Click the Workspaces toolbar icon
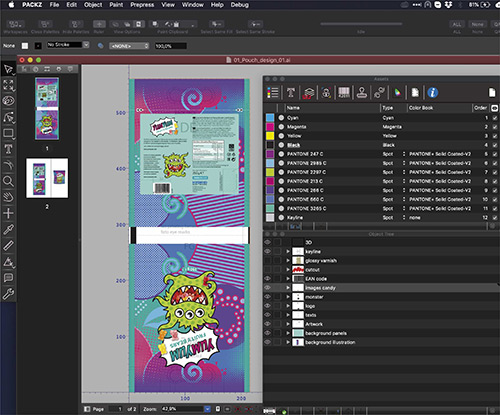 click(16, 24)
